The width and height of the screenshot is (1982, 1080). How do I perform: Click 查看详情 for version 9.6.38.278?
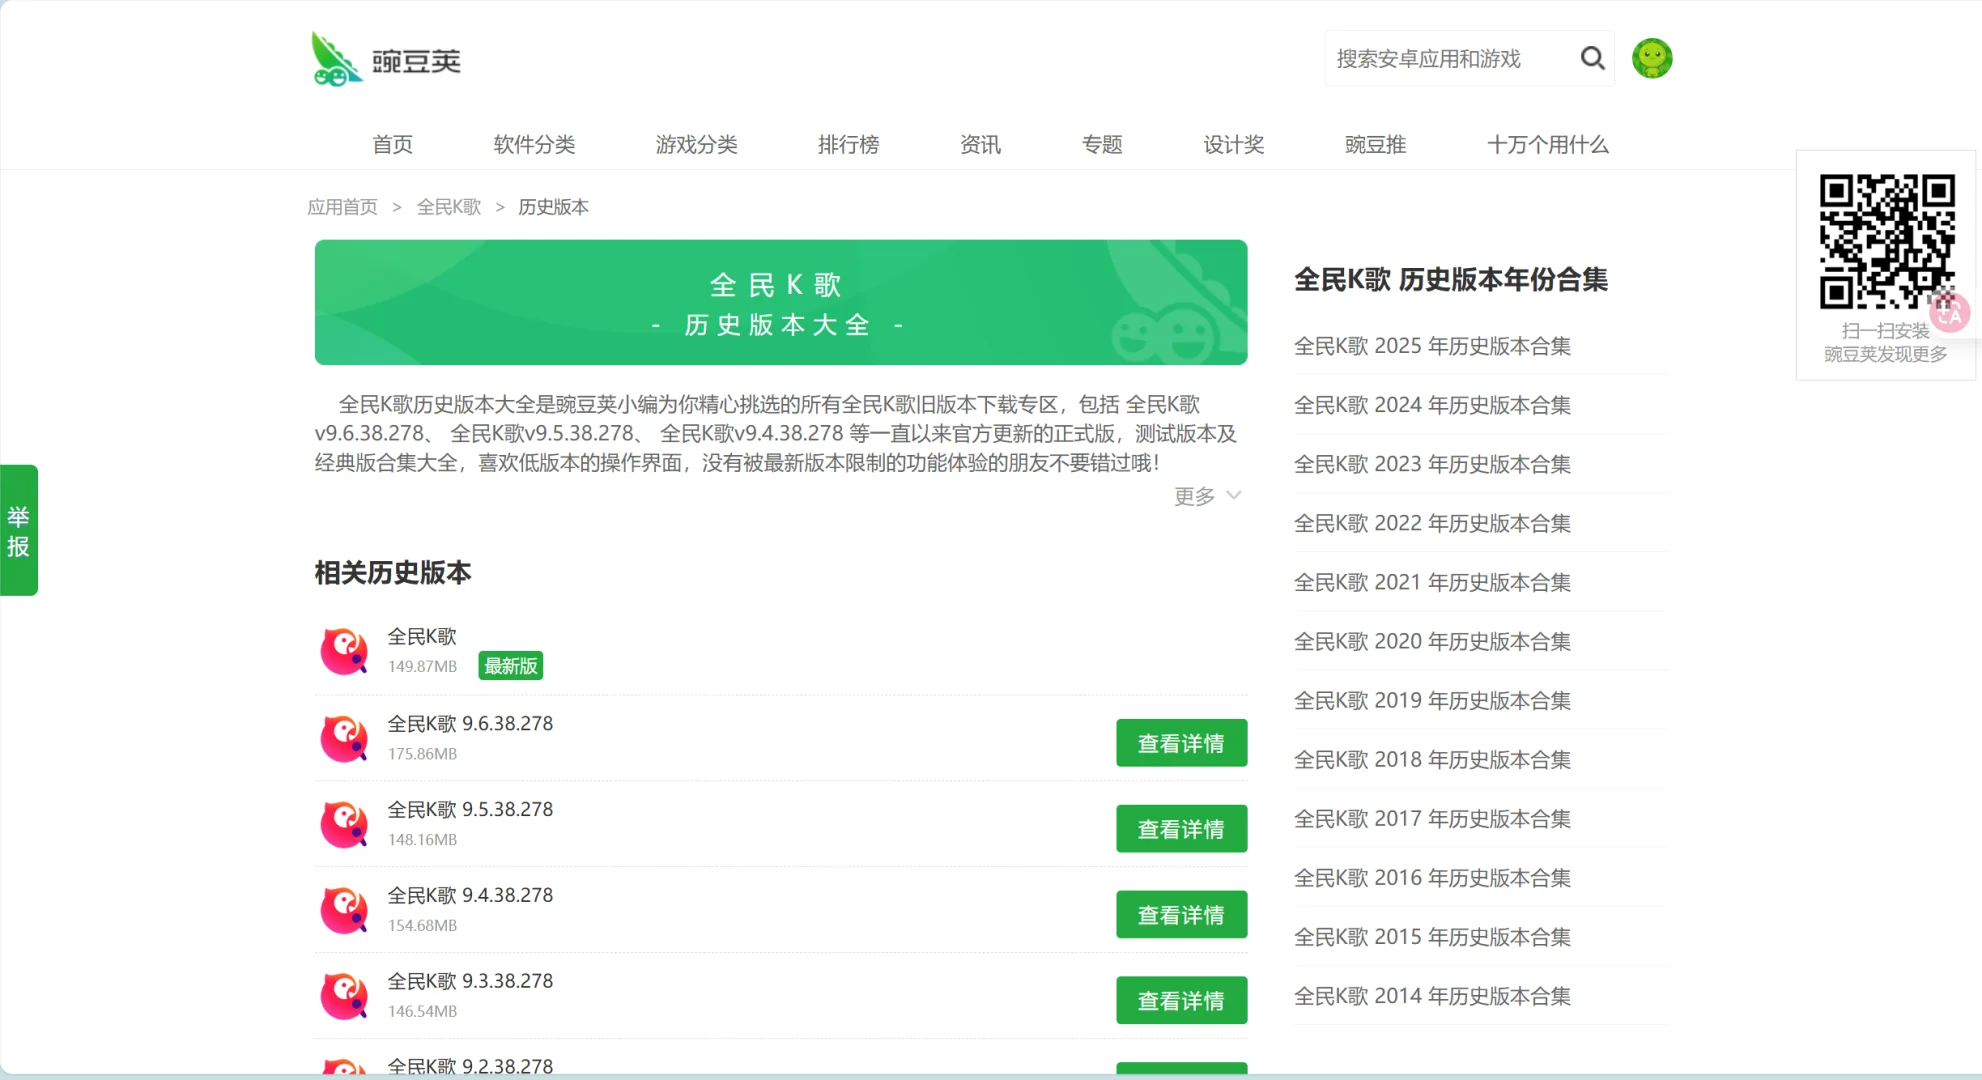tap(1181, 742)
